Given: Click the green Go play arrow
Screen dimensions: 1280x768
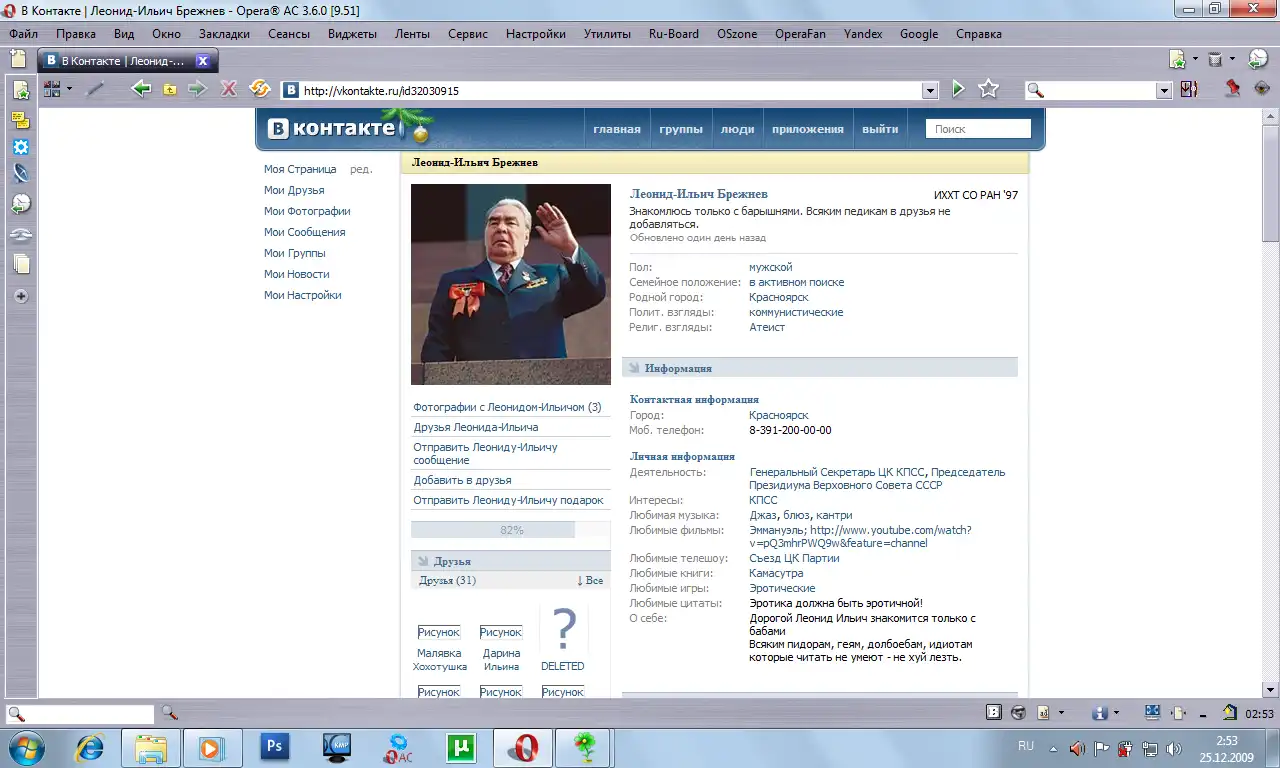Looking at the screenshot, I should click(x=958, y=89).
